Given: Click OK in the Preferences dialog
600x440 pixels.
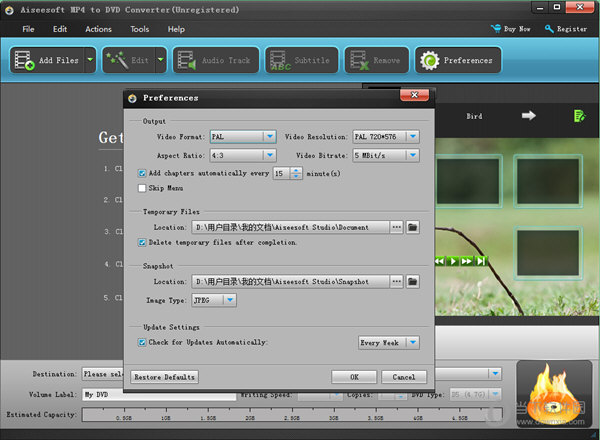Looking at the screenshot, I should pos(354,377).
